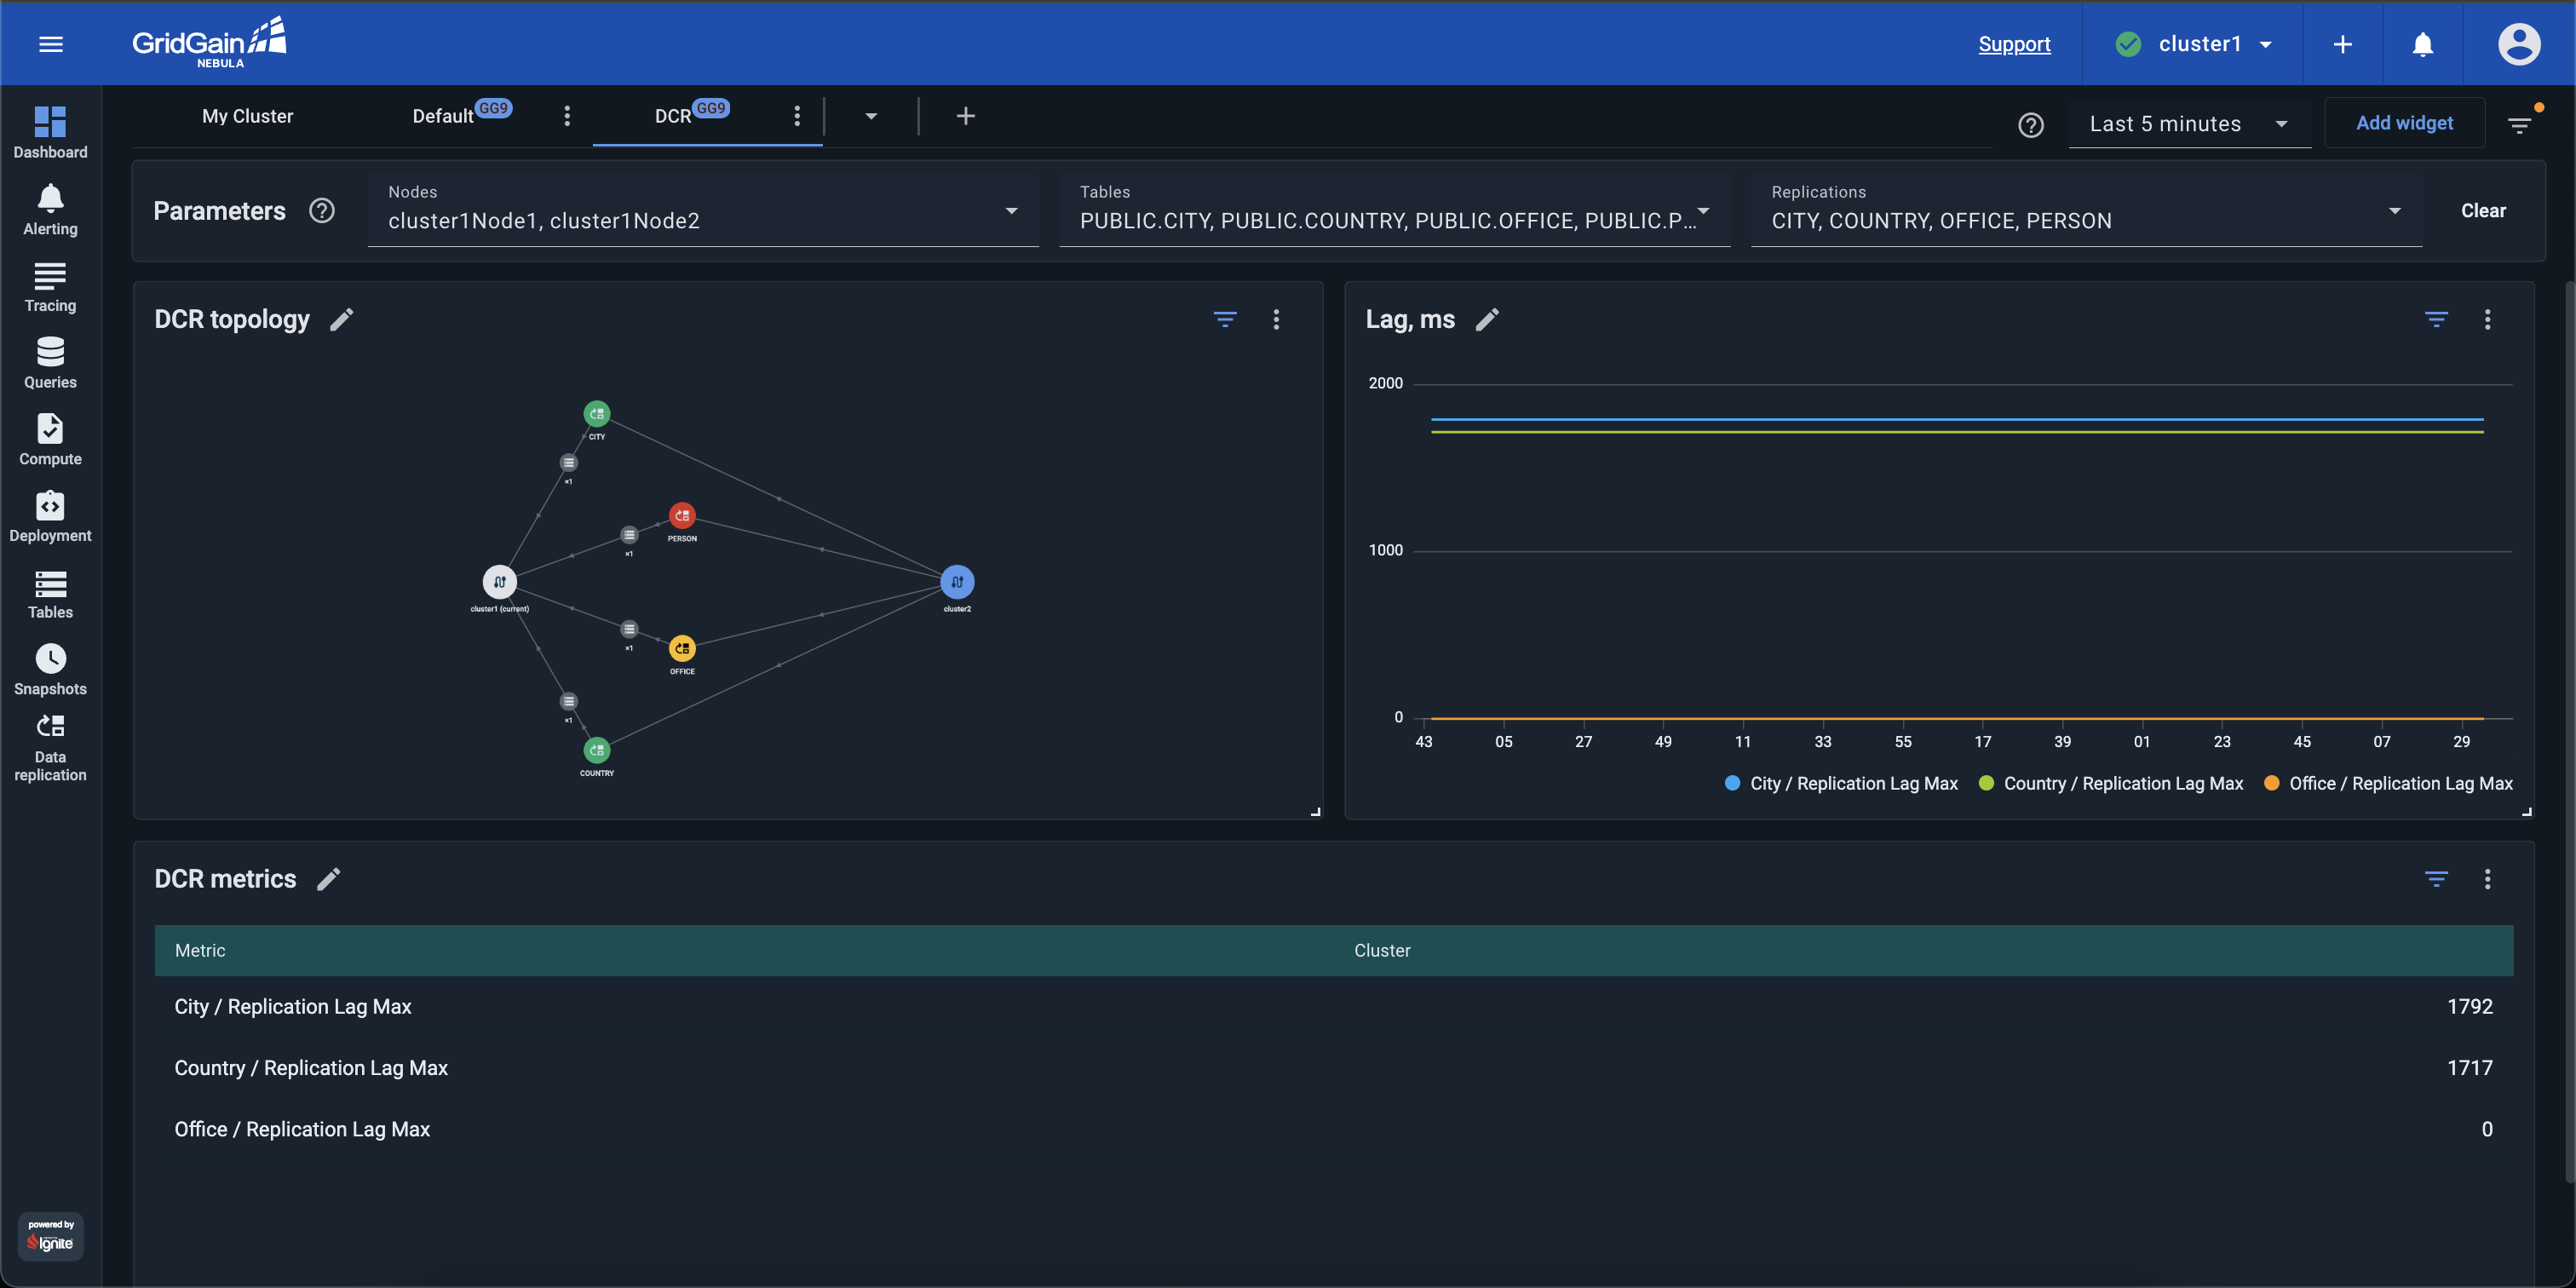Toggle City / Replication Lag Max legend
Viewport: 2576px width, 1288px height.
coord(1841,784)
